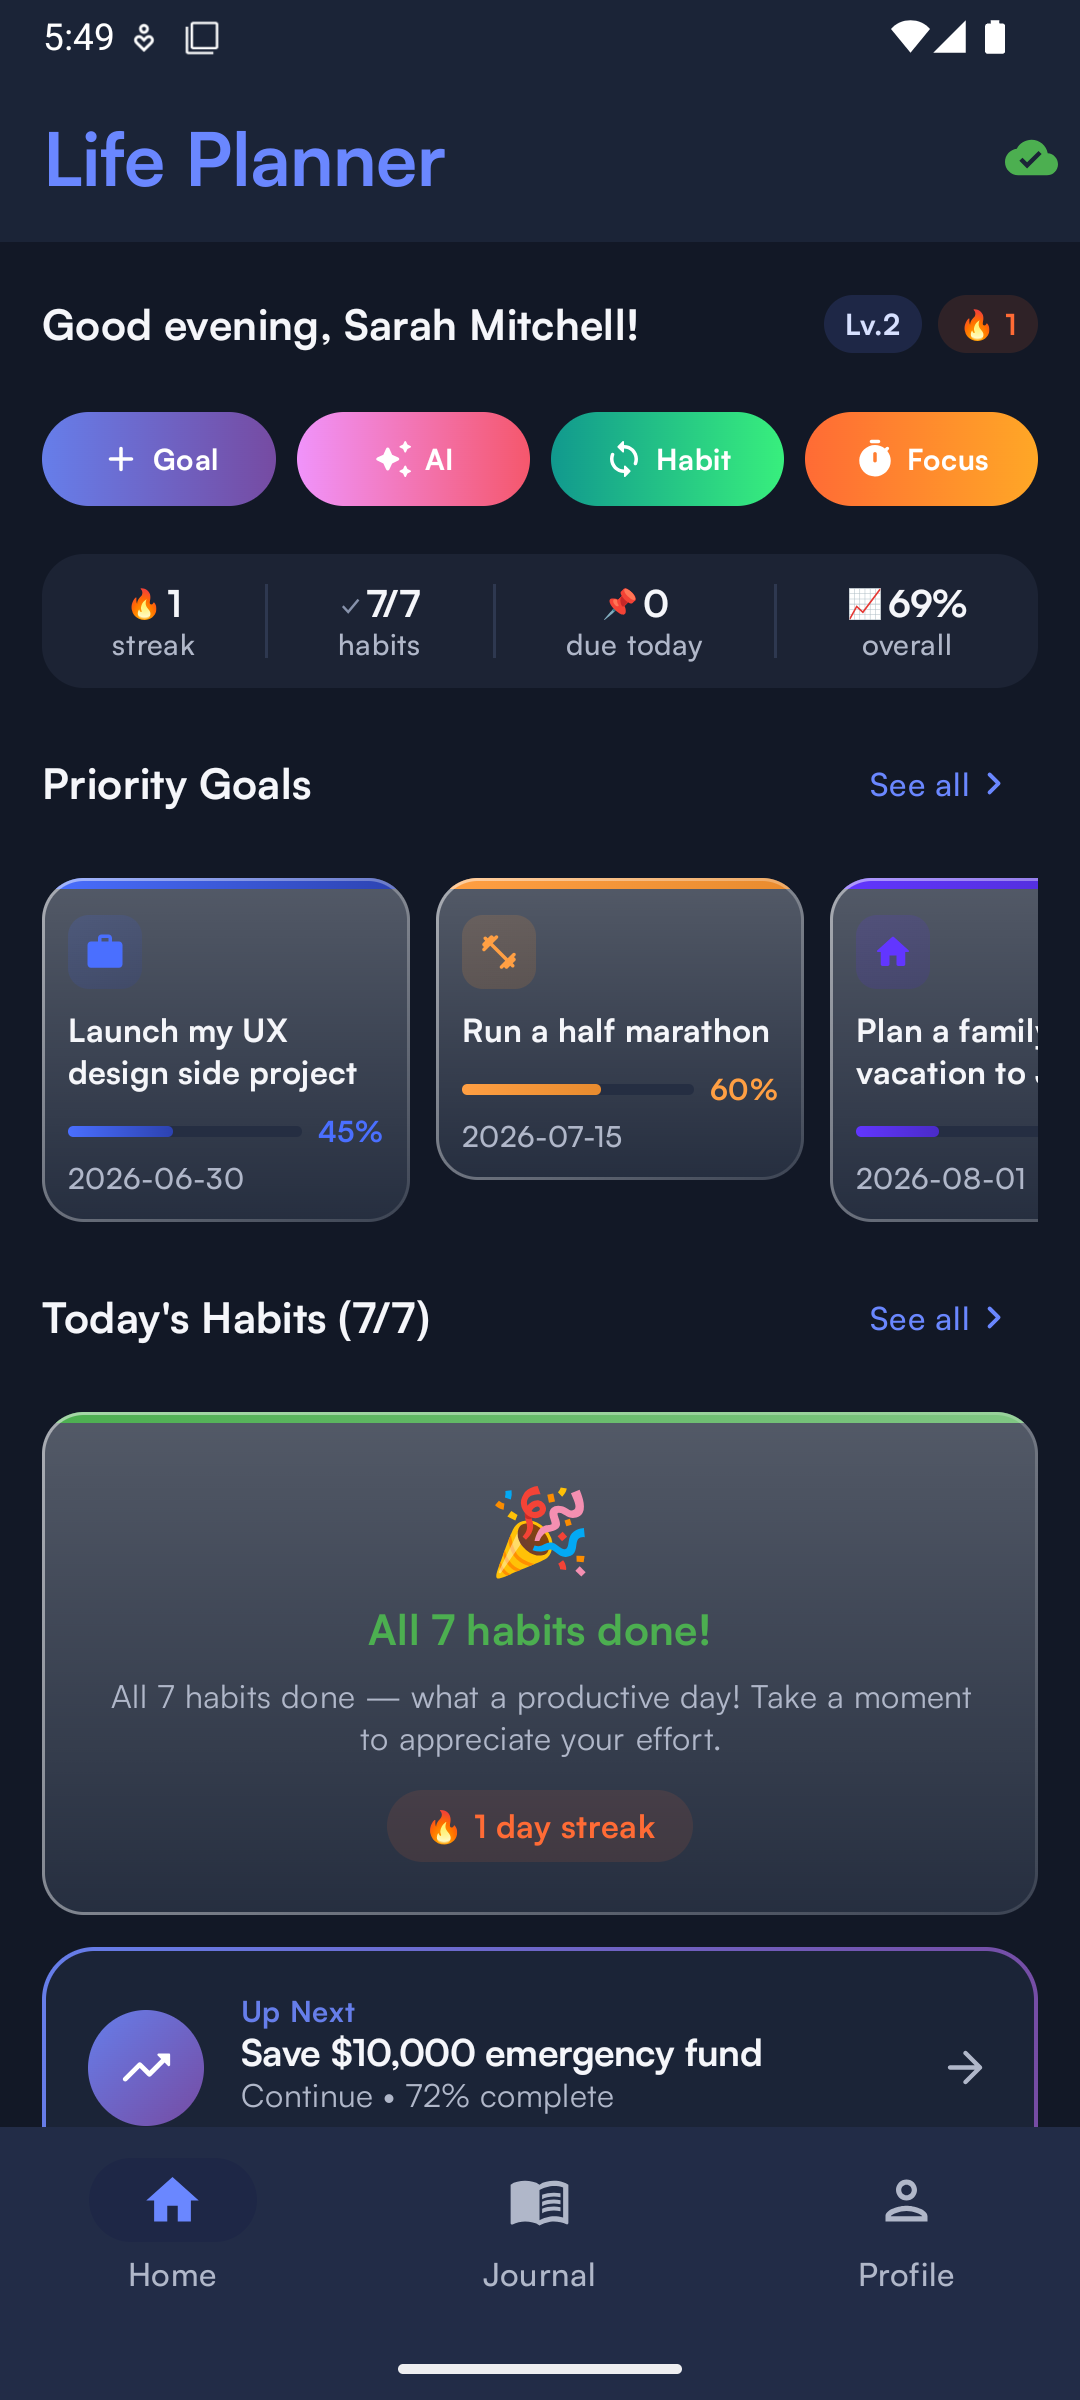Screen dimensions: 1080x2400
Task: Open the briefcase icon on UX project goal
Action: pos(104,951)
